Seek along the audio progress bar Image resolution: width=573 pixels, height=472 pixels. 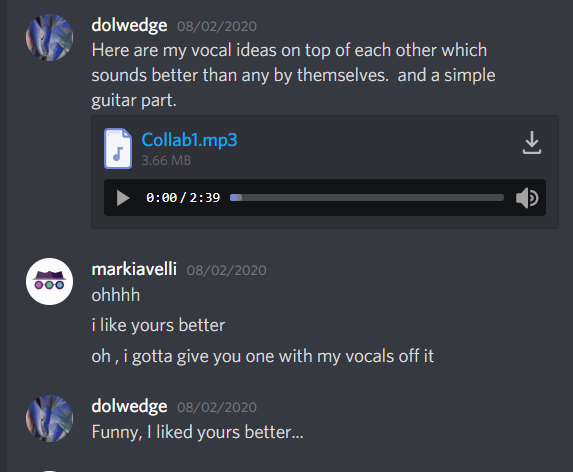point(367,198)
